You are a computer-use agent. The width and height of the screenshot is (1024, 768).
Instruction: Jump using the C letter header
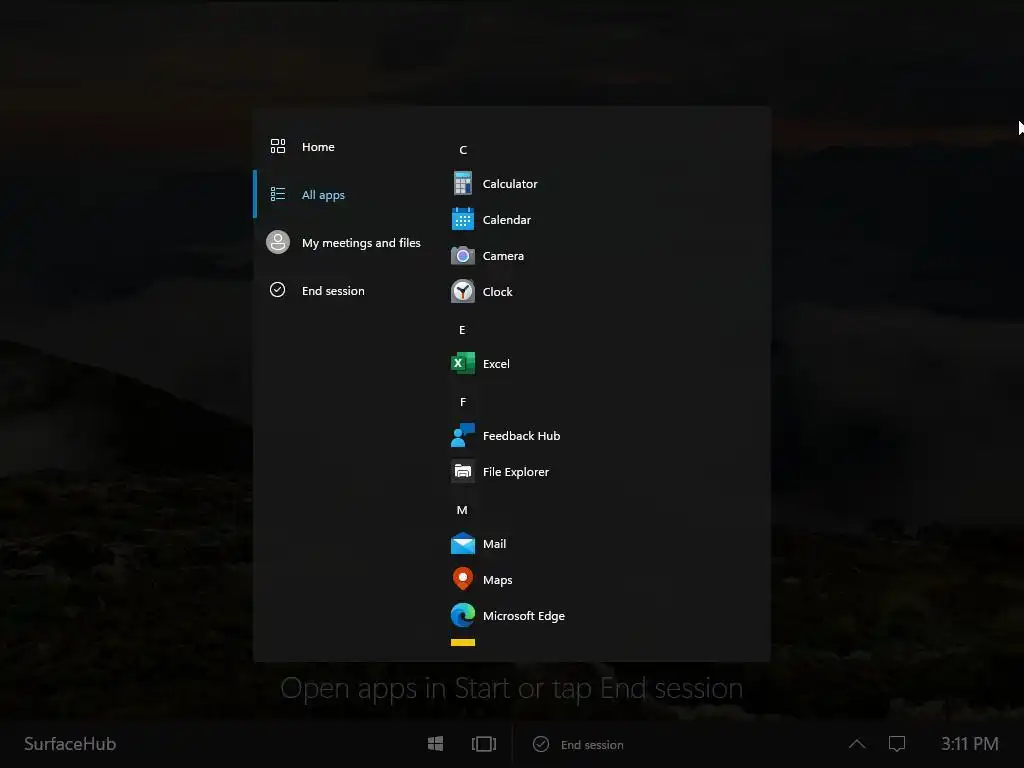(x=462, y=150)
